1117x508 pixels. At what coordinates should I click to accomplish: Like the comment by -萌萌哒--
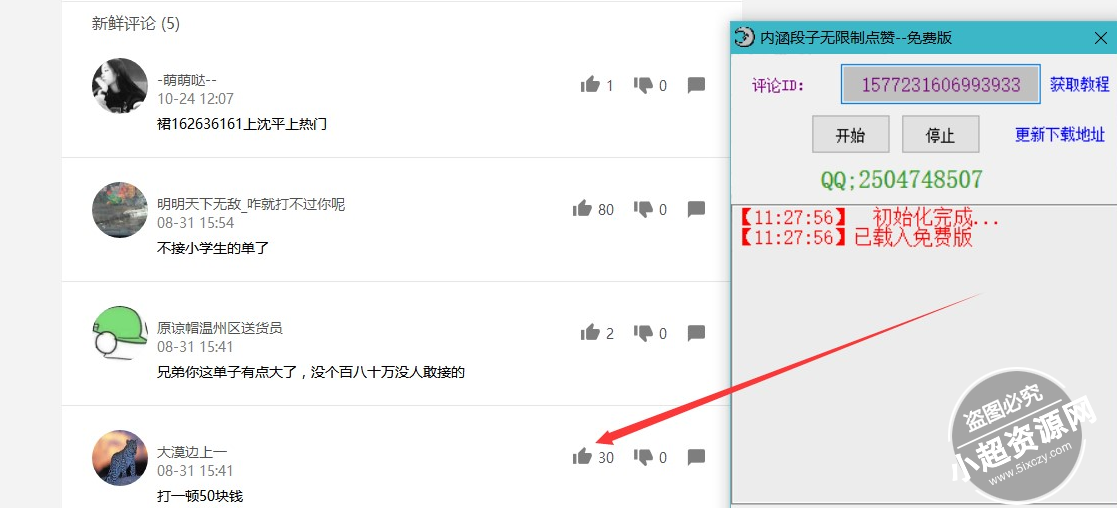pos(590,85)
